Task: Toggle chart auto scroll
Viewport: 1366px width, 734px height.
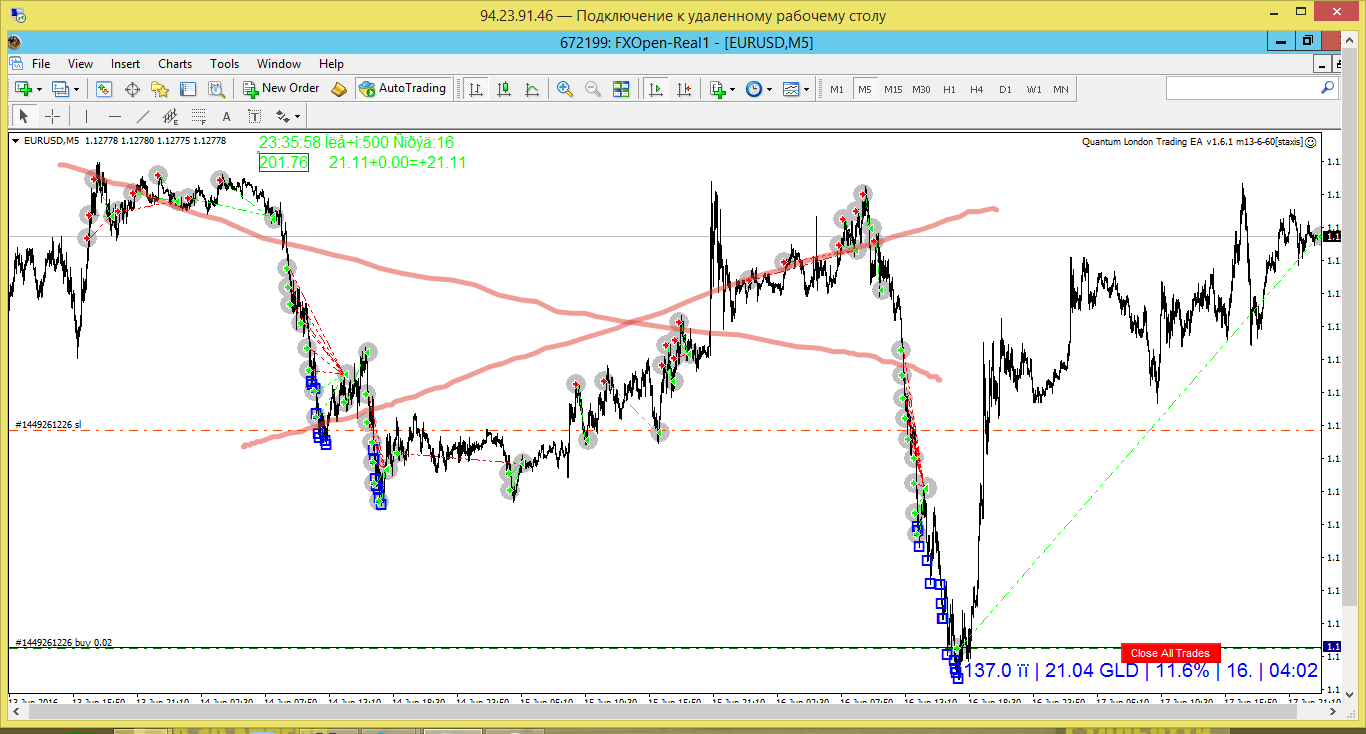Action: pyautogui.click(x=656, y=89)
